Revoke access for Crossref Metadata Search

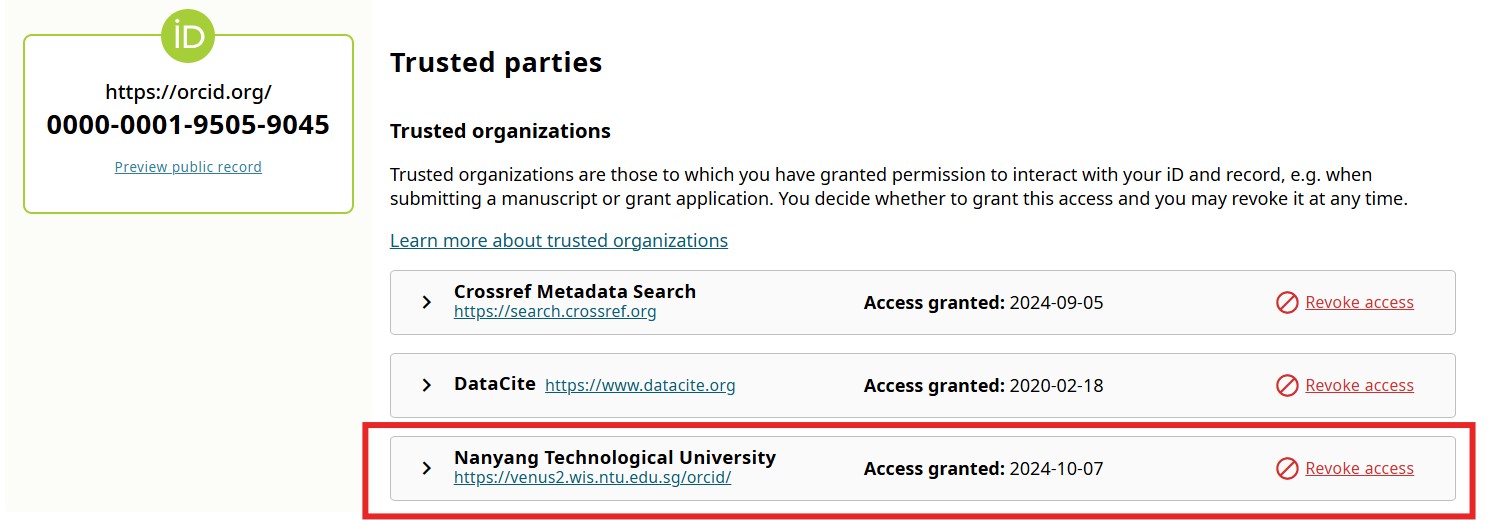coord(1359,302)
